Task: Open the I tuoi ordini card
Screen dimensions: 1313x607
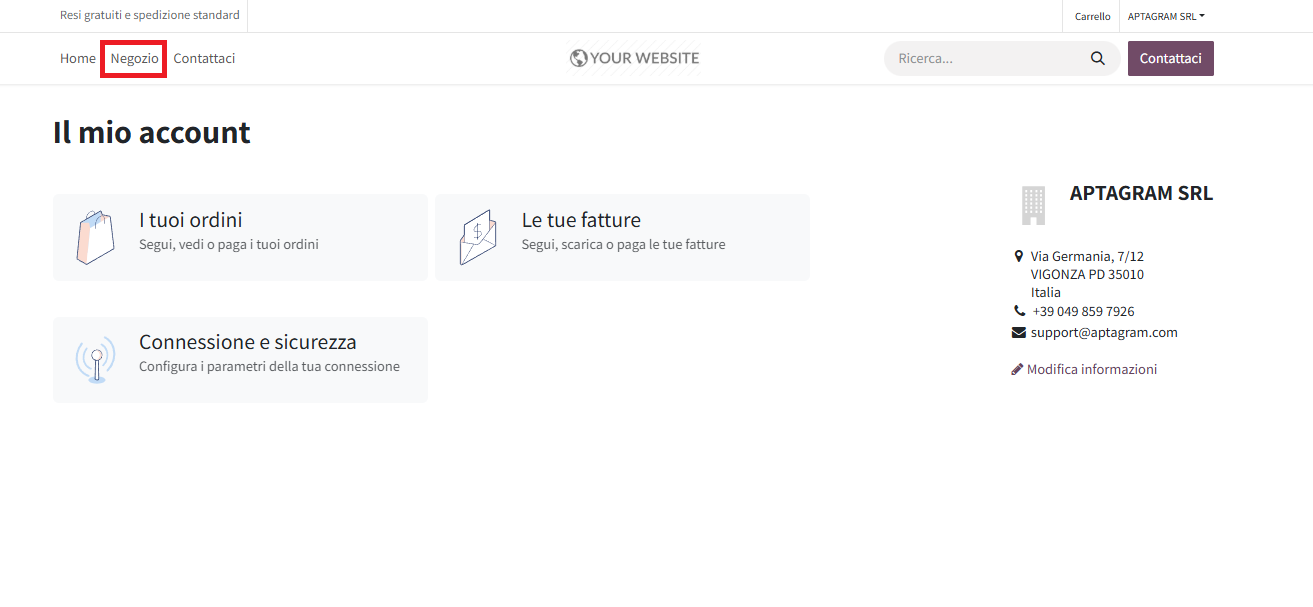Action: (x=240, y=237)
